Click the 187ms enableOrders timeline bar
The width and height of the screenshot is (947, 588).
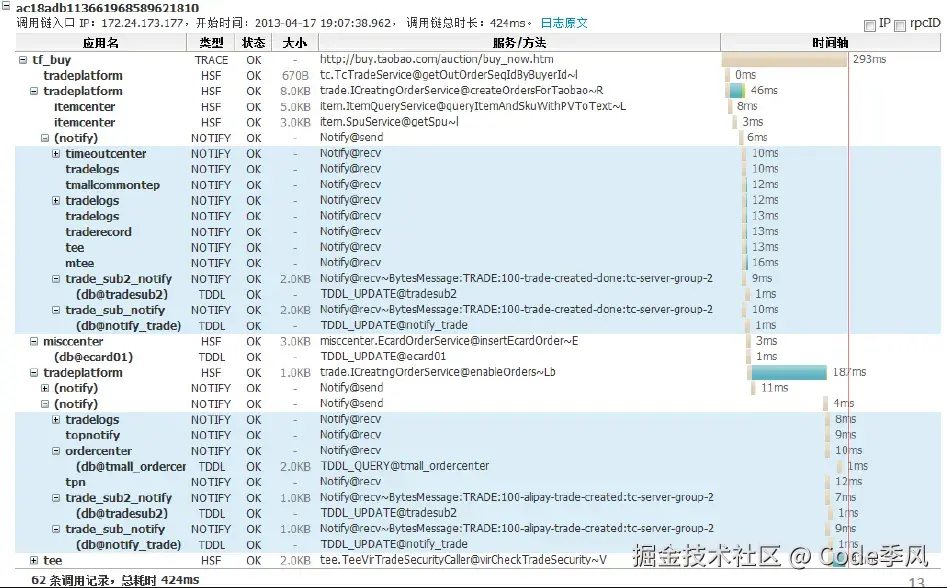tap(789, 372)
